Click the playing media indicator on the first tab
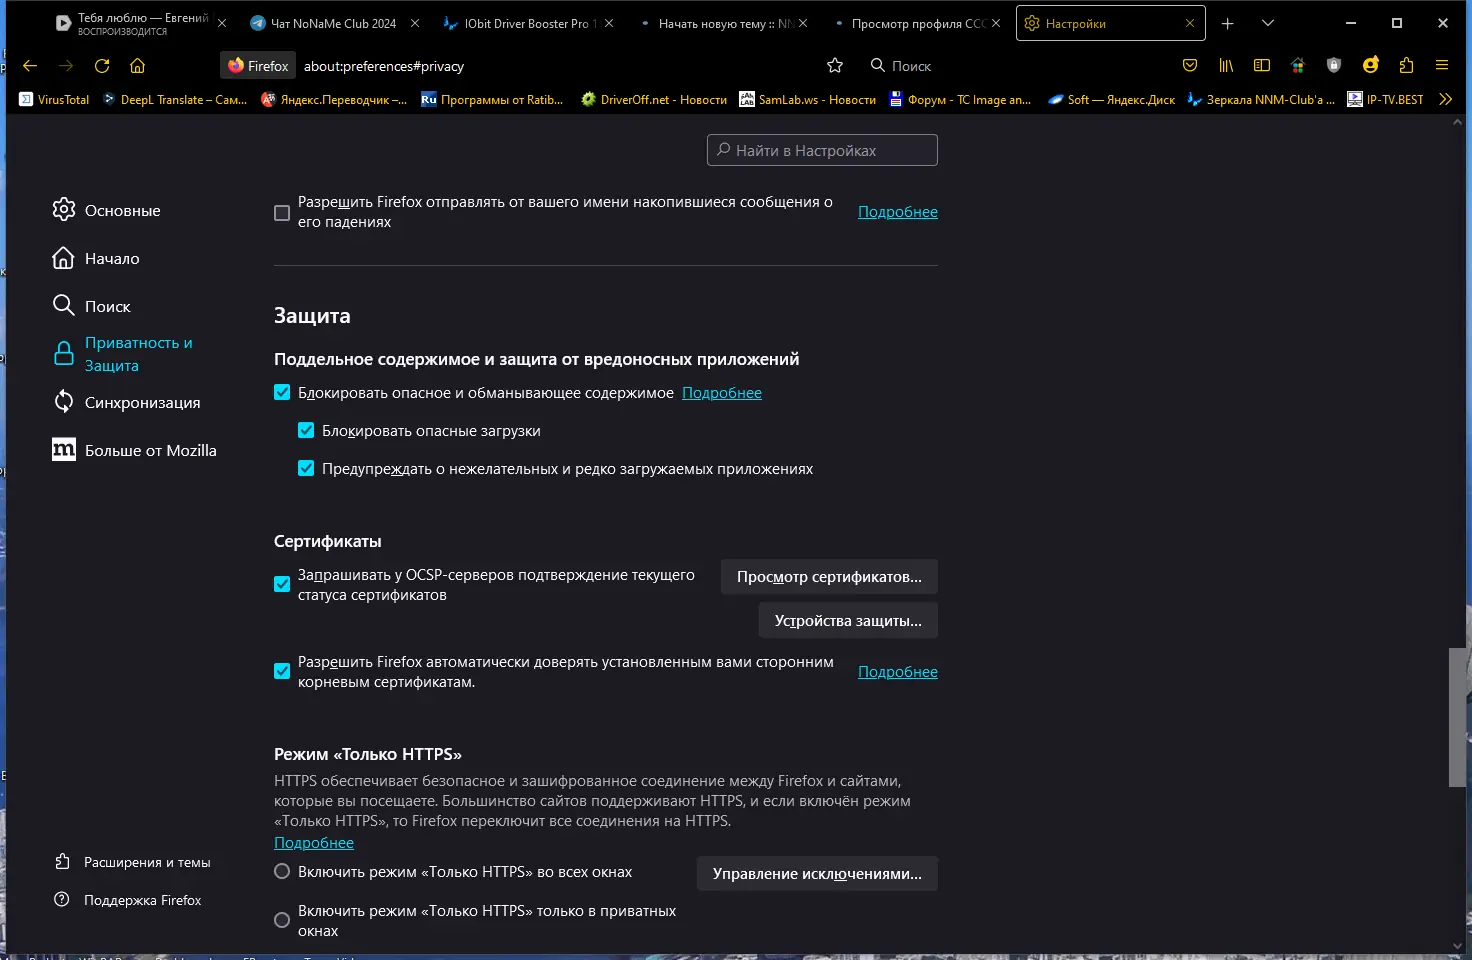This screenshot has width=1472, height=960. [x=60, y=22]
